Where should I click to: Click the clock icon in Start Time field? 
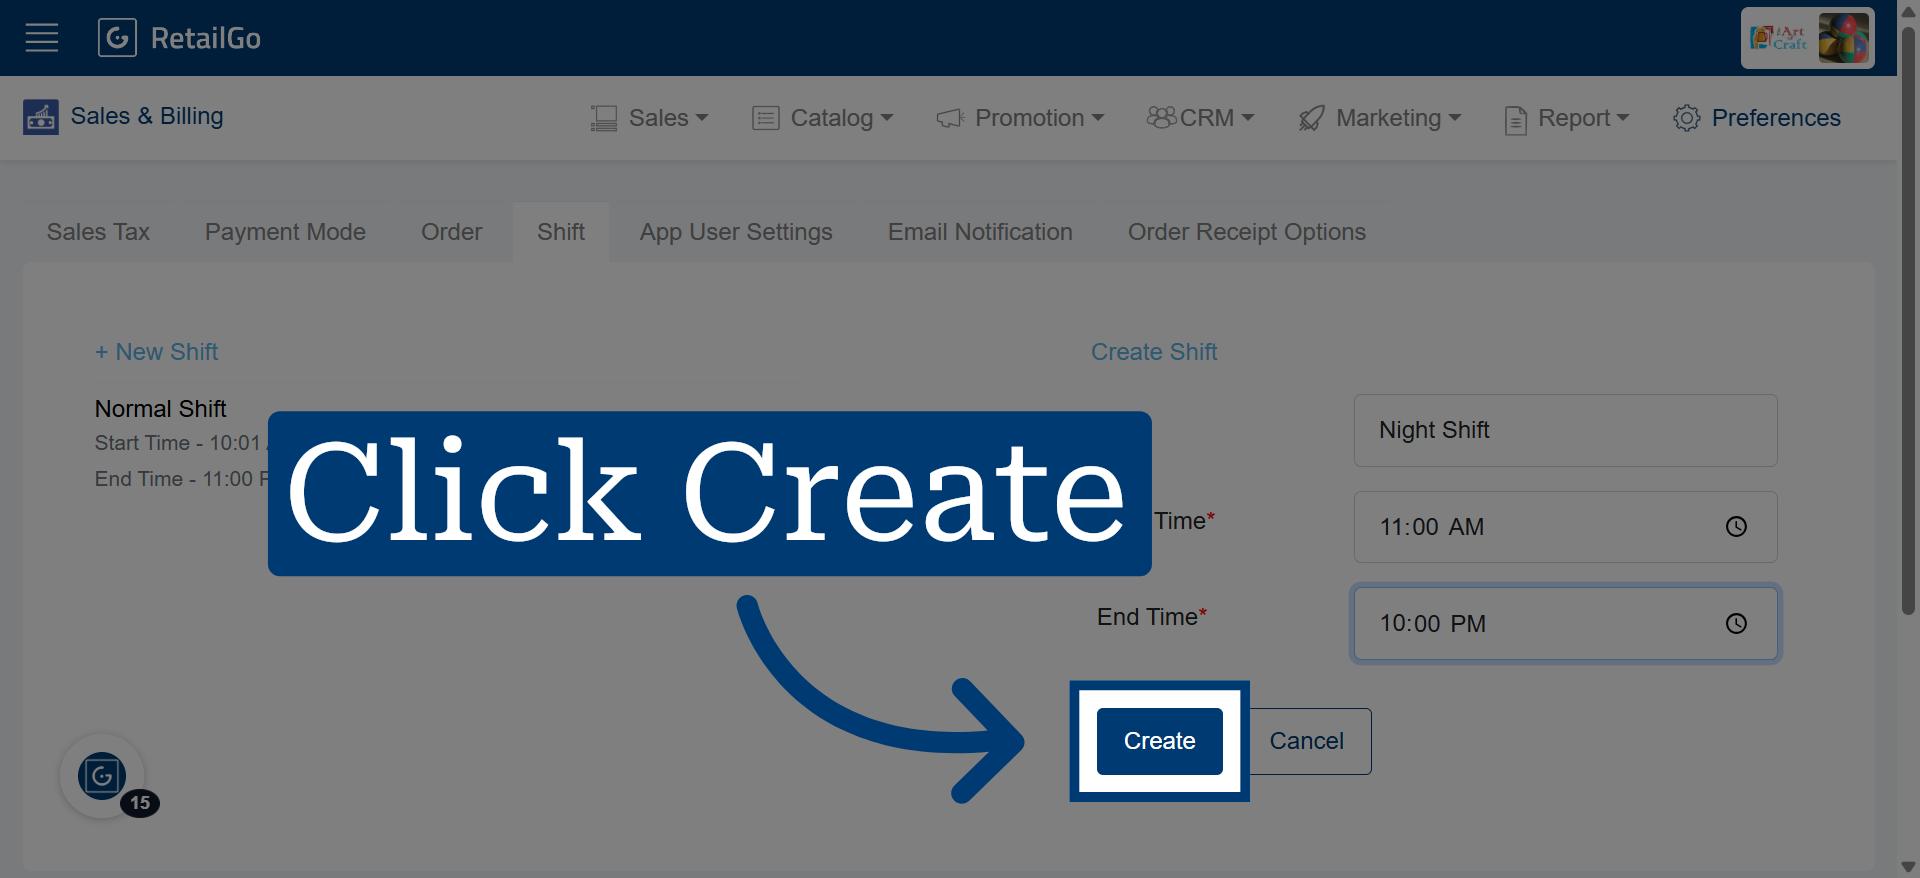coord(1736,527)
